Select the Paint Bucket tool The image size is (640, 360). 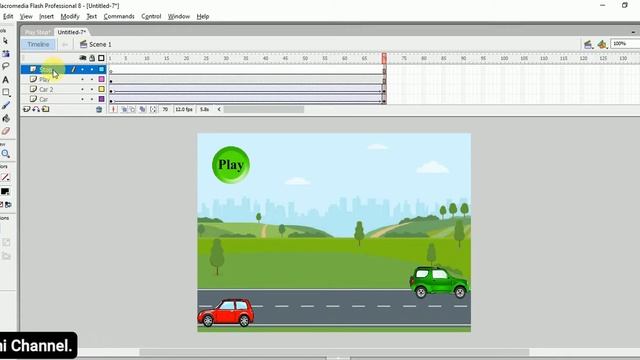pyautogui.click(x=6, y=118)
